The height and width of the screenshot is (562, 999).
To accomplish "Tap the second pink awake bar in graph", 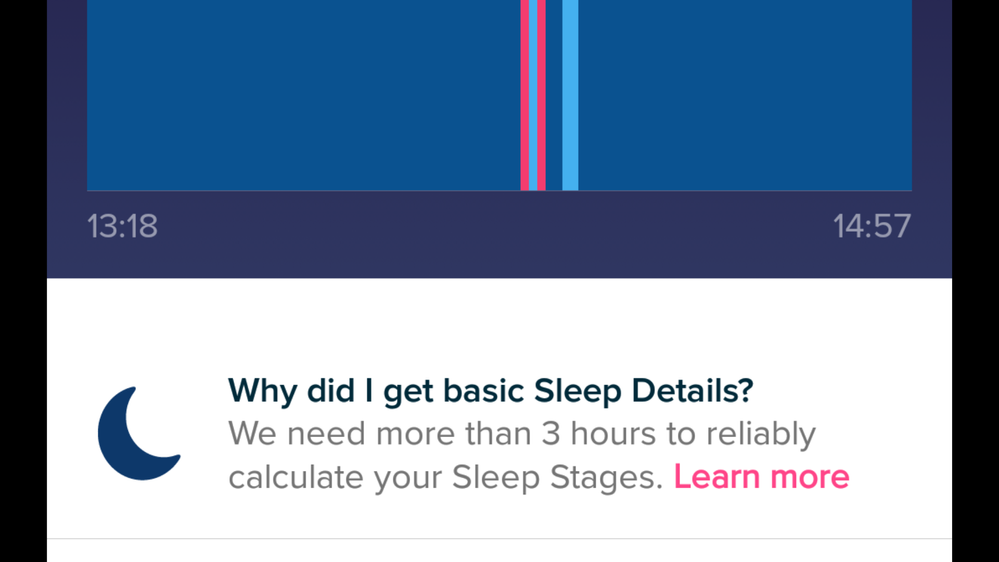I will point(542,95).
